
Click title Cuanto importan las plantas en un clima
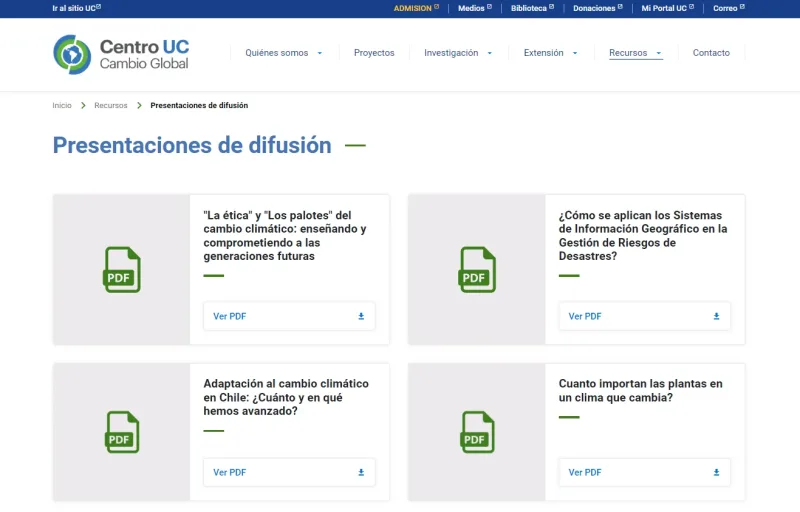pyautogui.click(x=640, y=391)
